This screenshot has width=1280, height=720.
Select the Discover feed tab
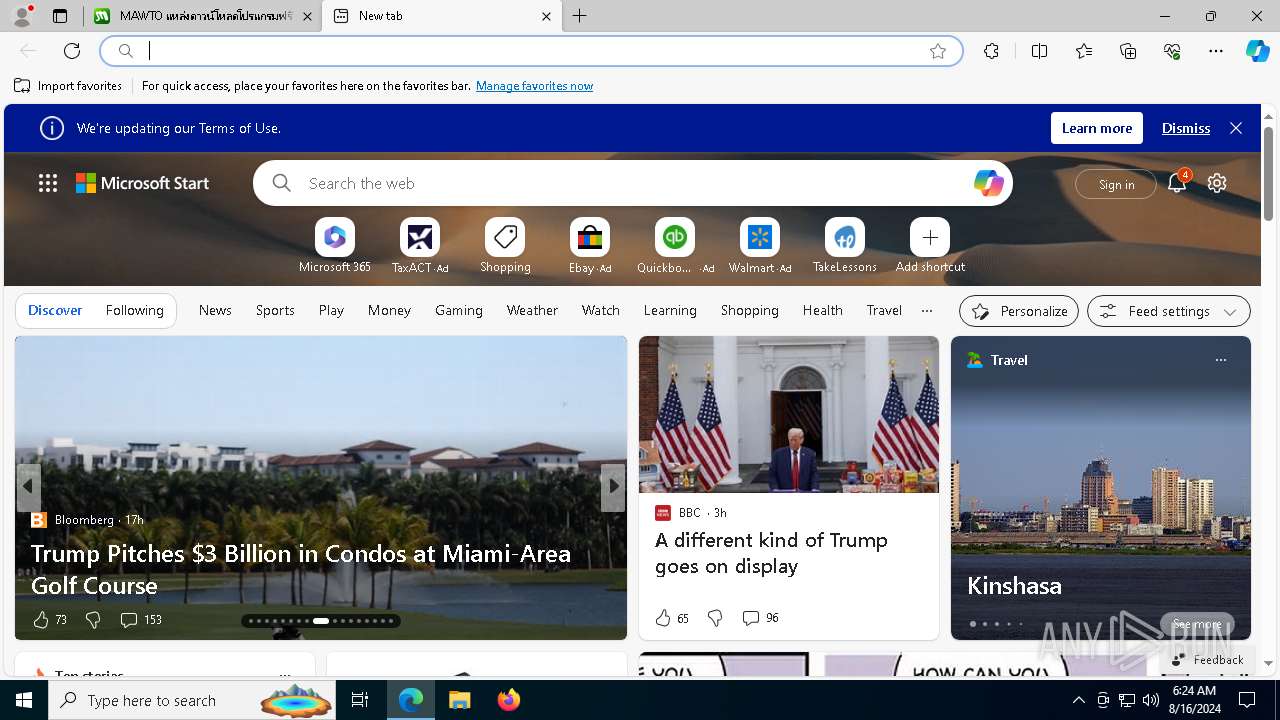[55, 310]
